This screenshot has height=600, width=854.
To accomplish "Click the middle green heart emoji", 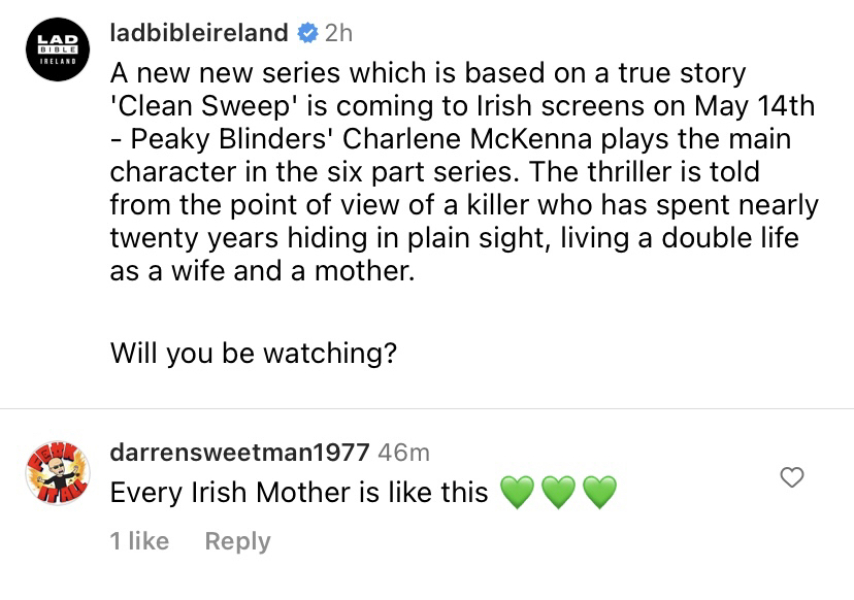I will pos(558,492).
